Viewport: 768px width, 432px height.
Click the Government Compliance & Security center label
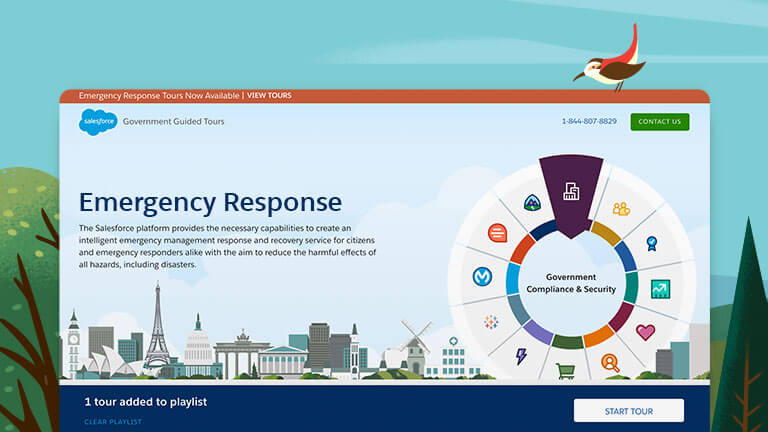tap(571, 283)
